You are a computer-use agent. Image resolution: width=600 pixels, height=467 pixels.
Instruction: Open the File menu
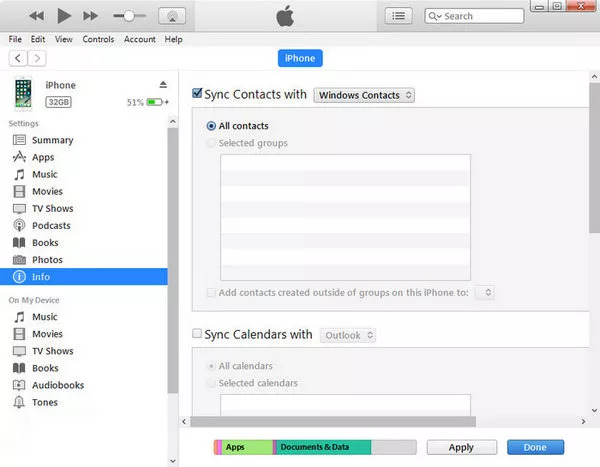pos(15,39)
